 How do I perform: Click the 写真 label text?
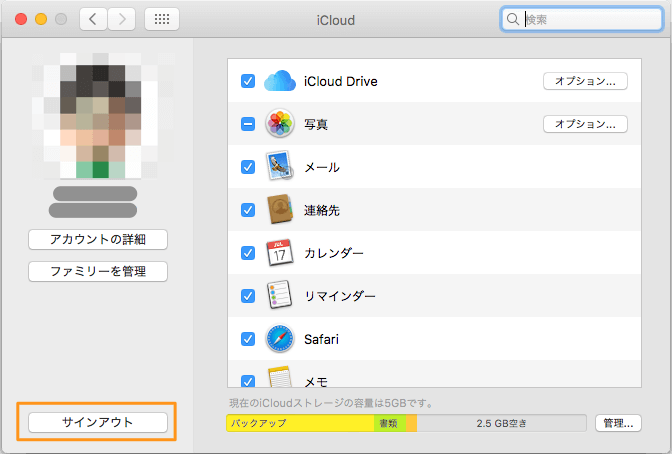point(316,124)
